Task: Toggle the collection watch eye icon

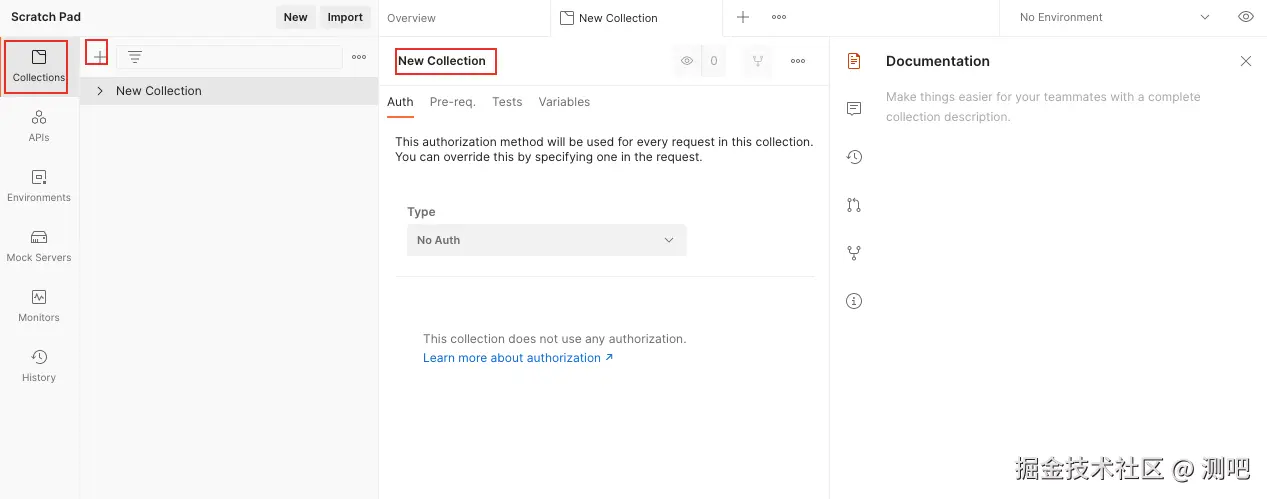Action: (x=687, y=61)
